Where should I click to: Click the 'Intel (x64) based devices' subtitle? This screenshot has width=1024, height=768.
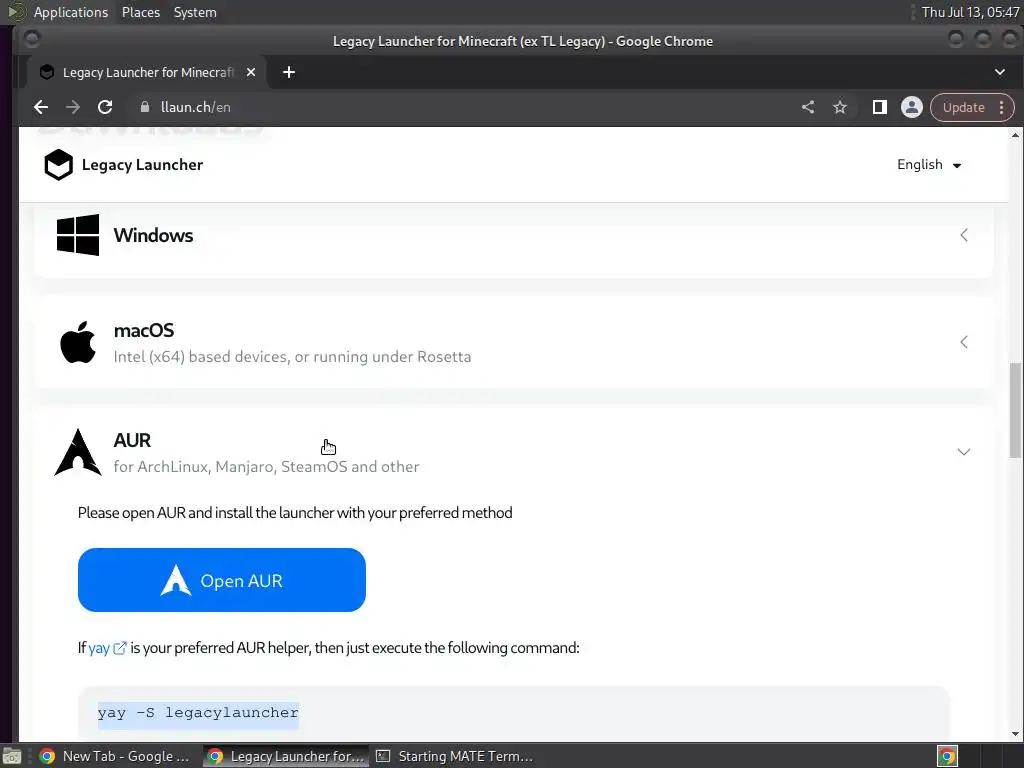coord(292,357)
